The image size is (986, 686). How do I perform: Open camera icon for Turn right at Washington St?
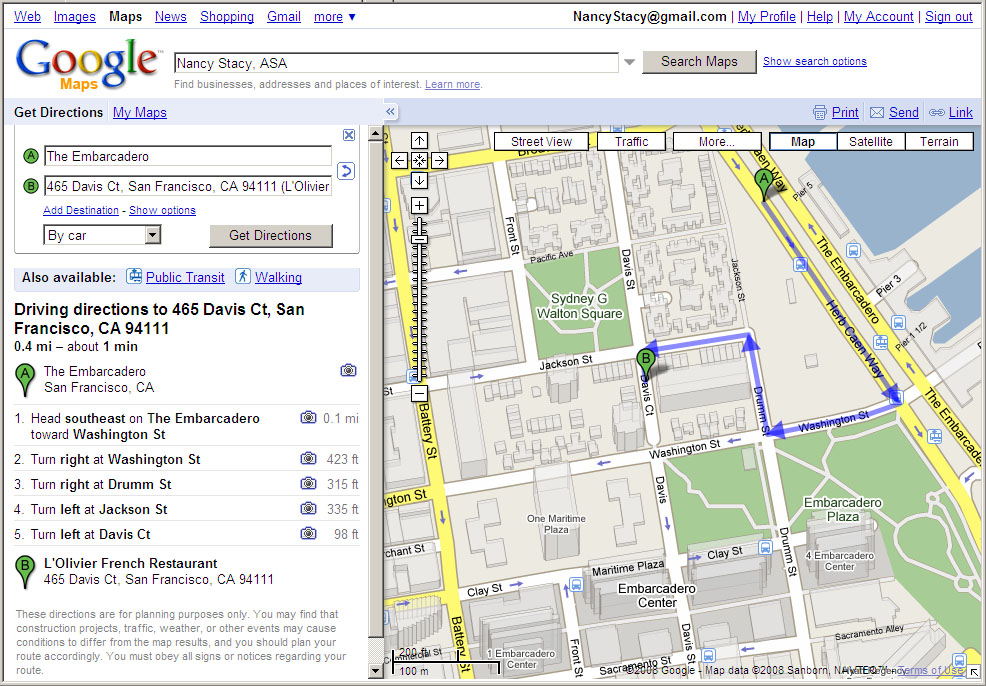pyautogui.click(x=308, y=458)
